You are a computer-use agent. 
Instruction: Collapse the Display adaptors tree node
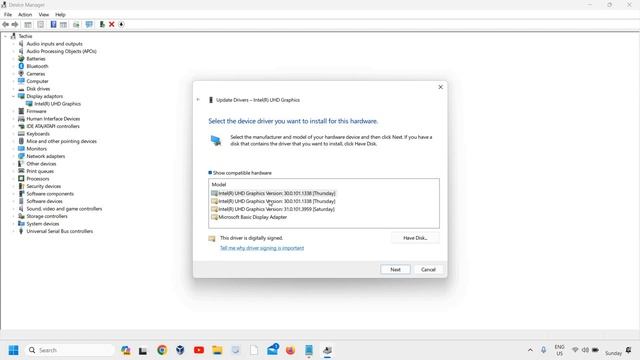coord(13,96)
